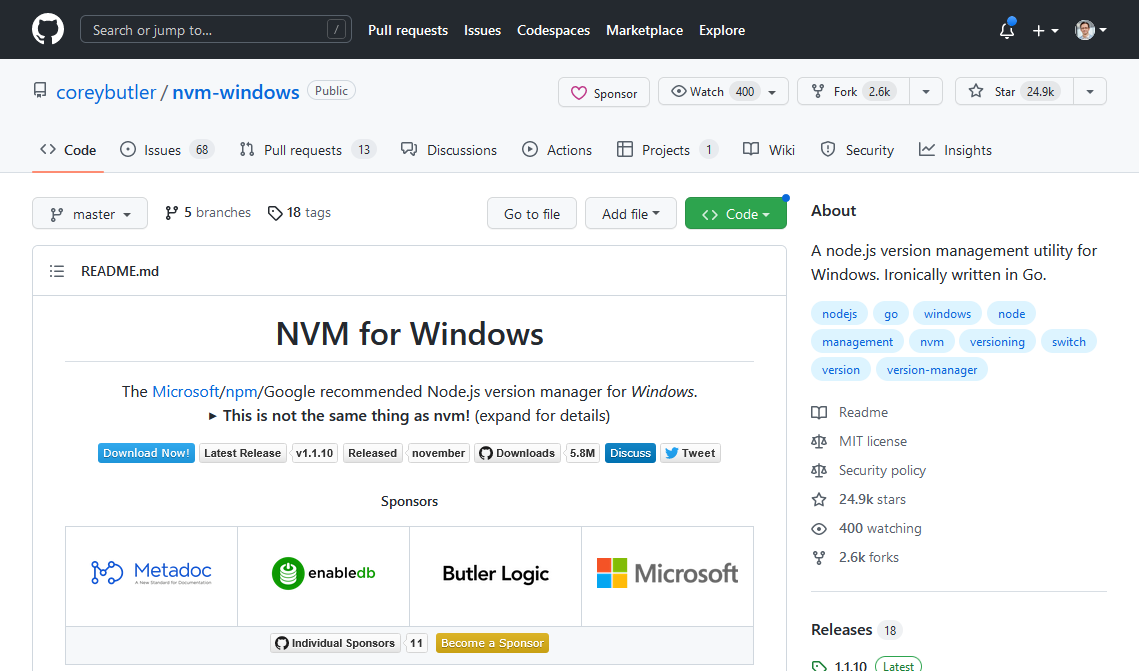
Task: Switch to the Issues tab
Action: pos(166,150)
